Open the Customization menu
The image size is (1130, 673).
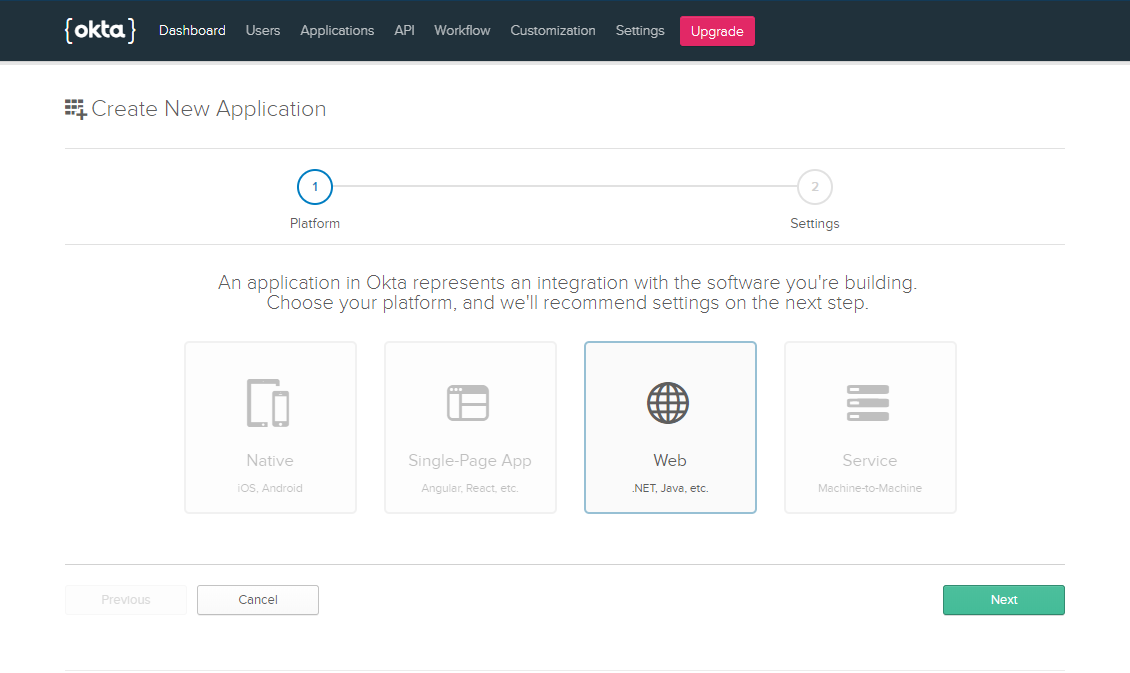553,30
